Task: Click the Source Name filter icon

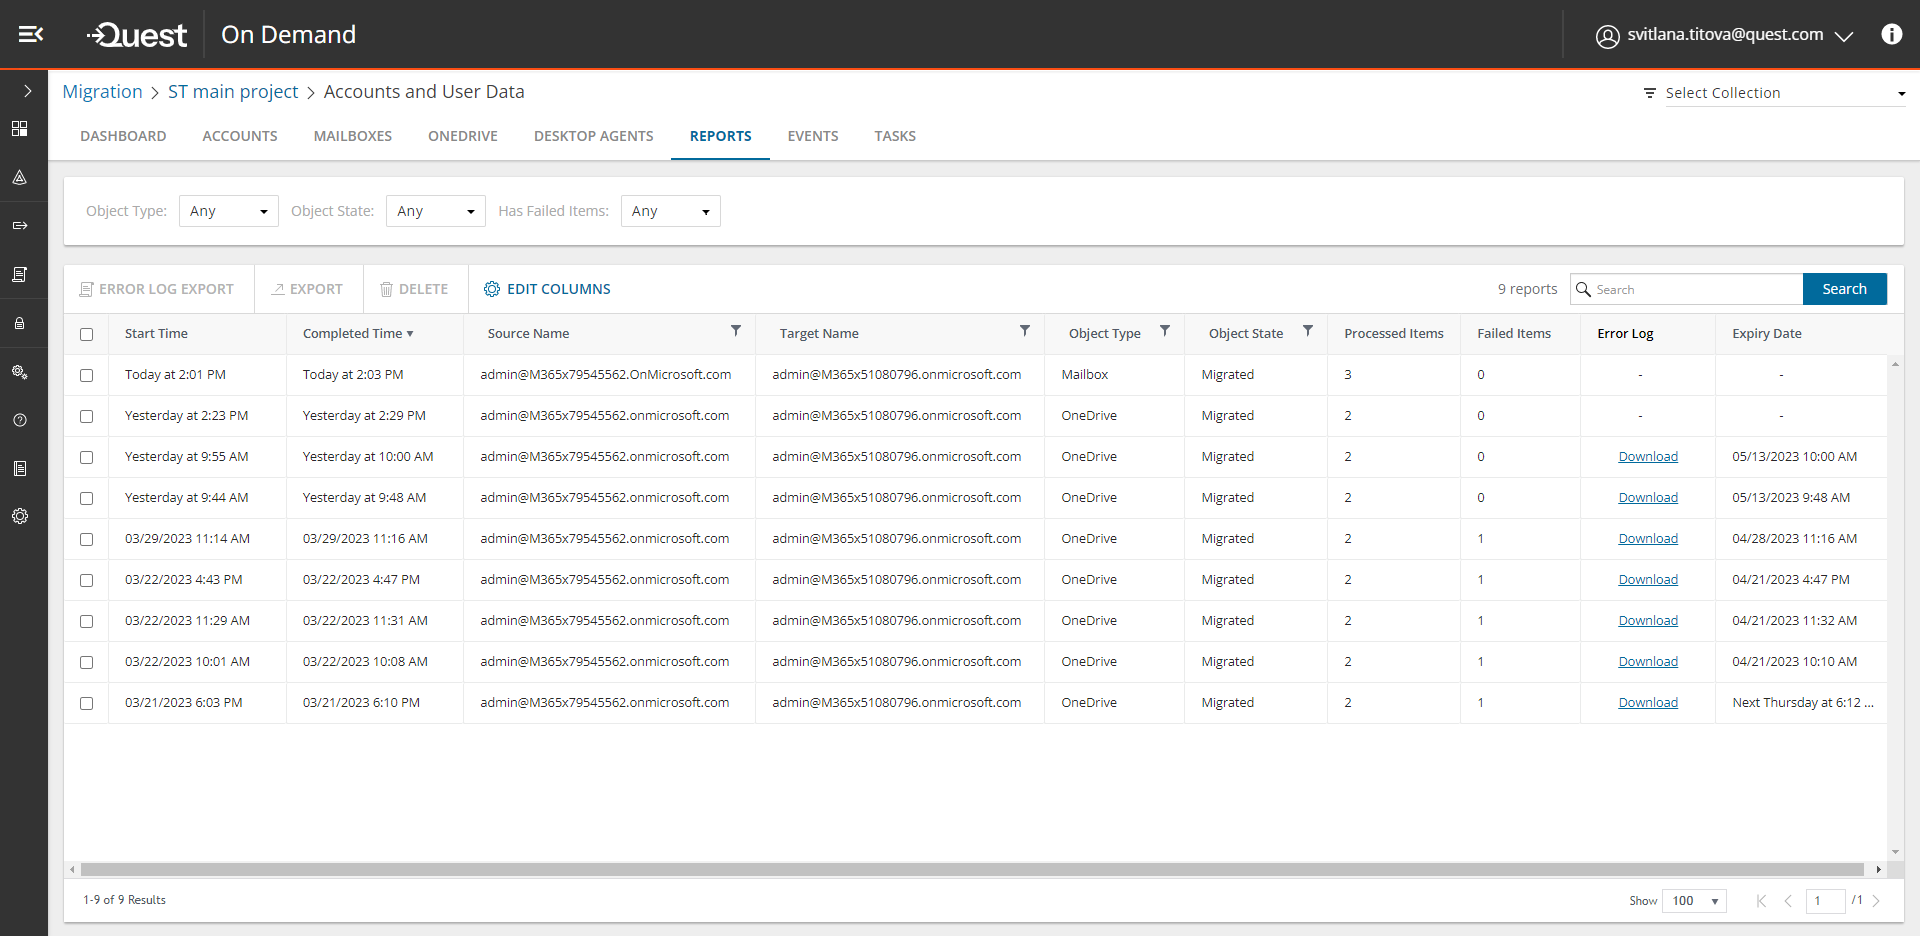Action: click(x=736, y=331)
